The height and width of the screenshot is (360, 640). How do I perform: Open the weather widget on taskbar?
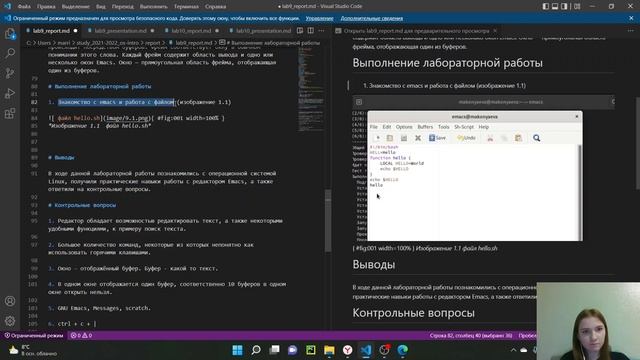tap(33, 350)
